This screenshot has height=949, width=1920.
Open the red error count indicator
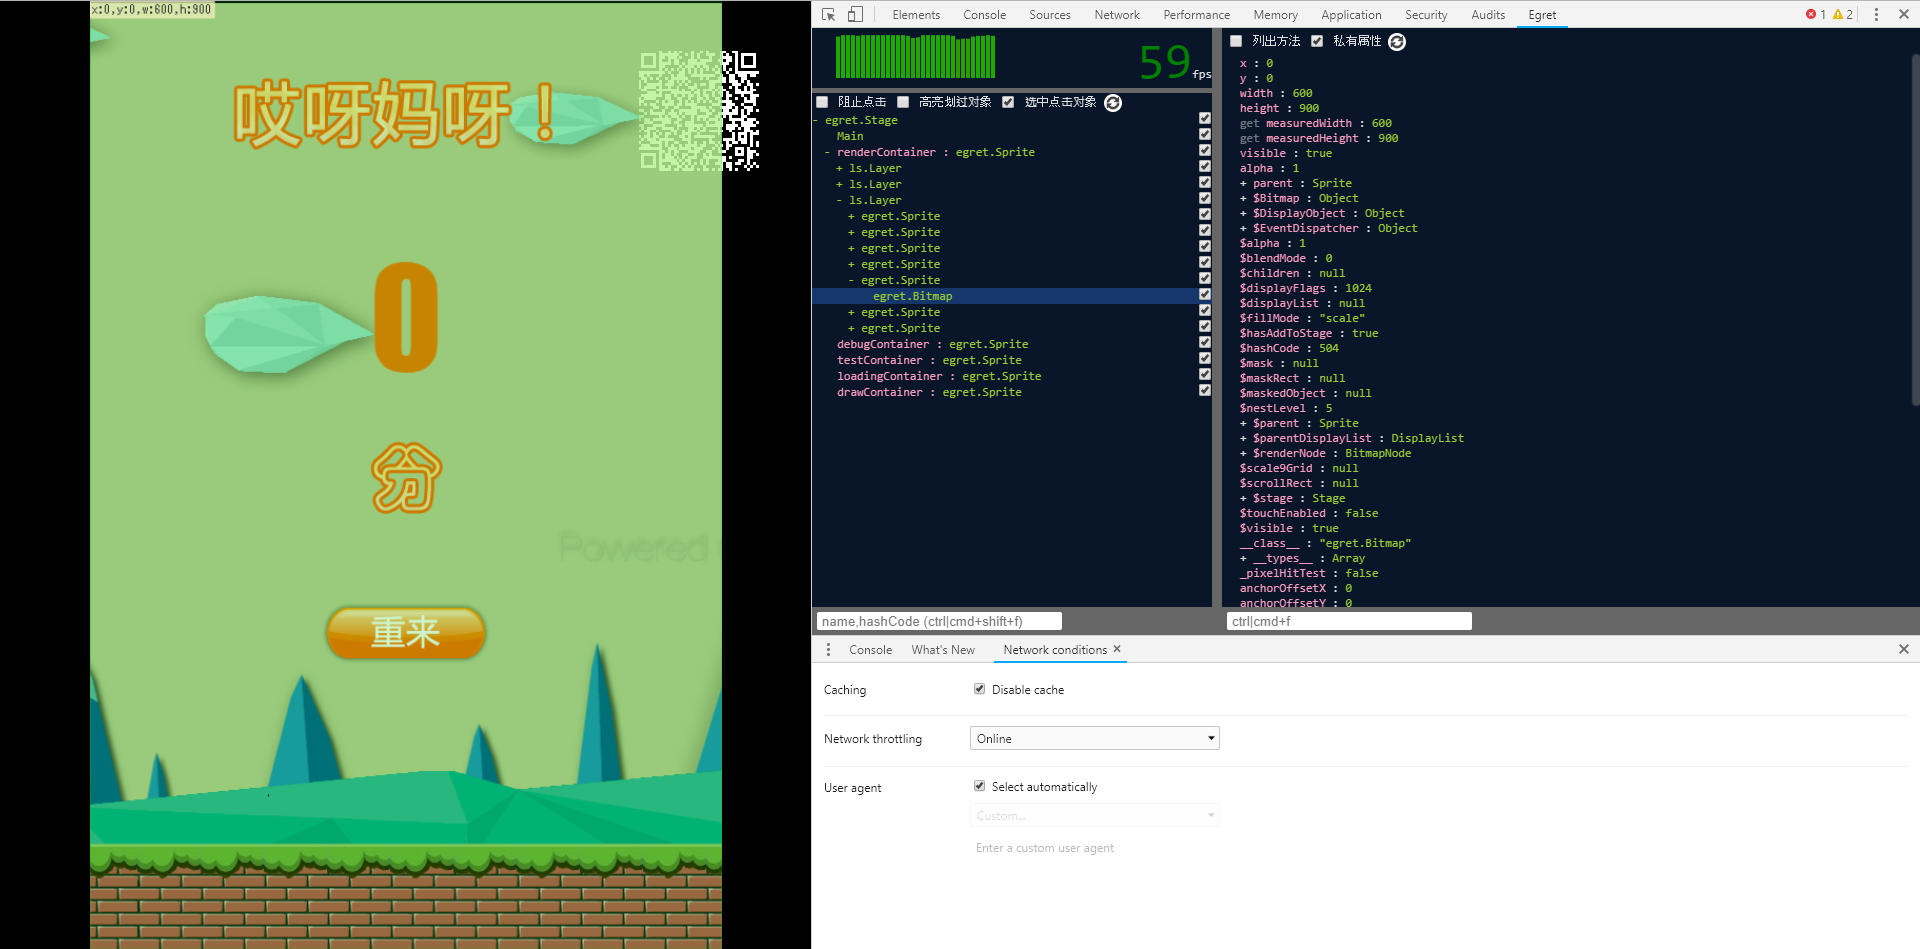point(1816,14)
